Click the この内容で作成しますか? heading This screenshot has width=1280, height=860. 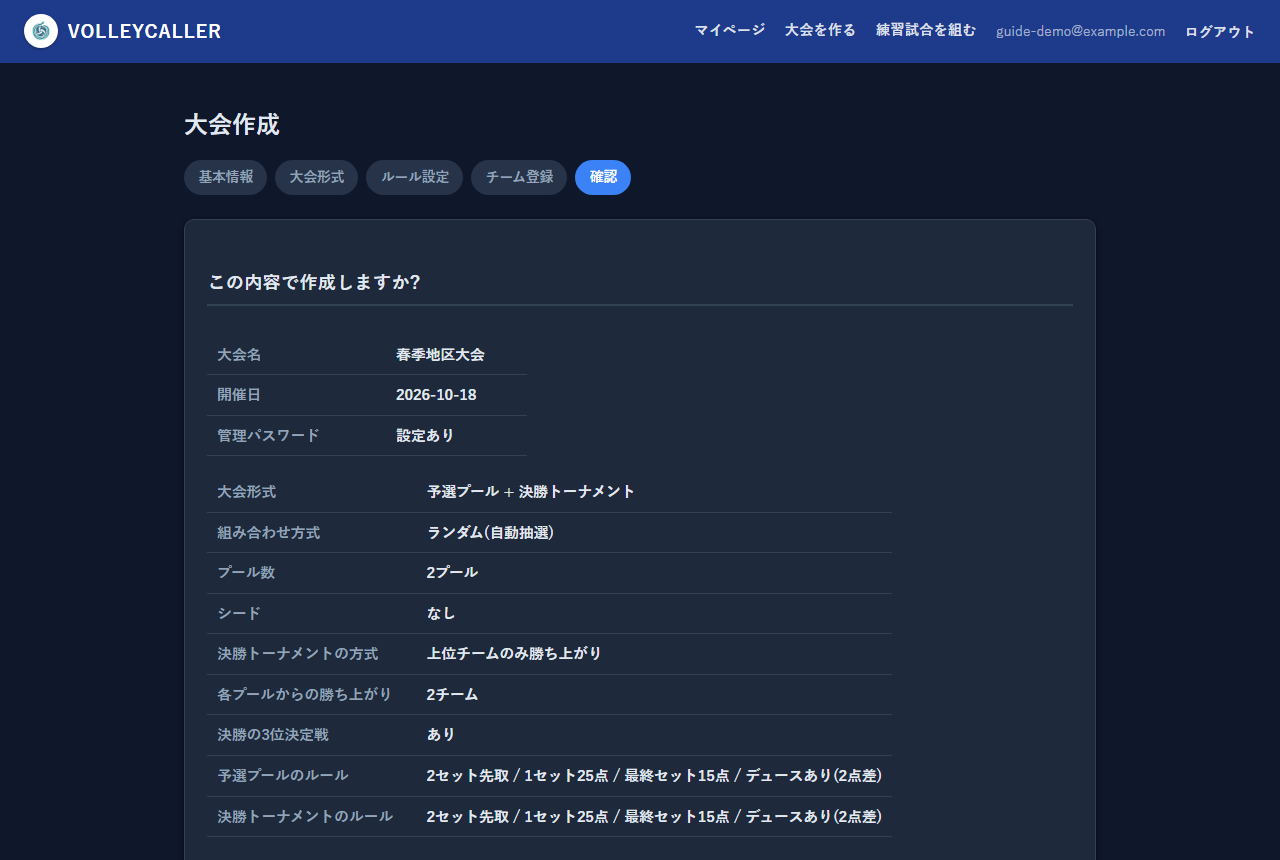click(315, 282)
